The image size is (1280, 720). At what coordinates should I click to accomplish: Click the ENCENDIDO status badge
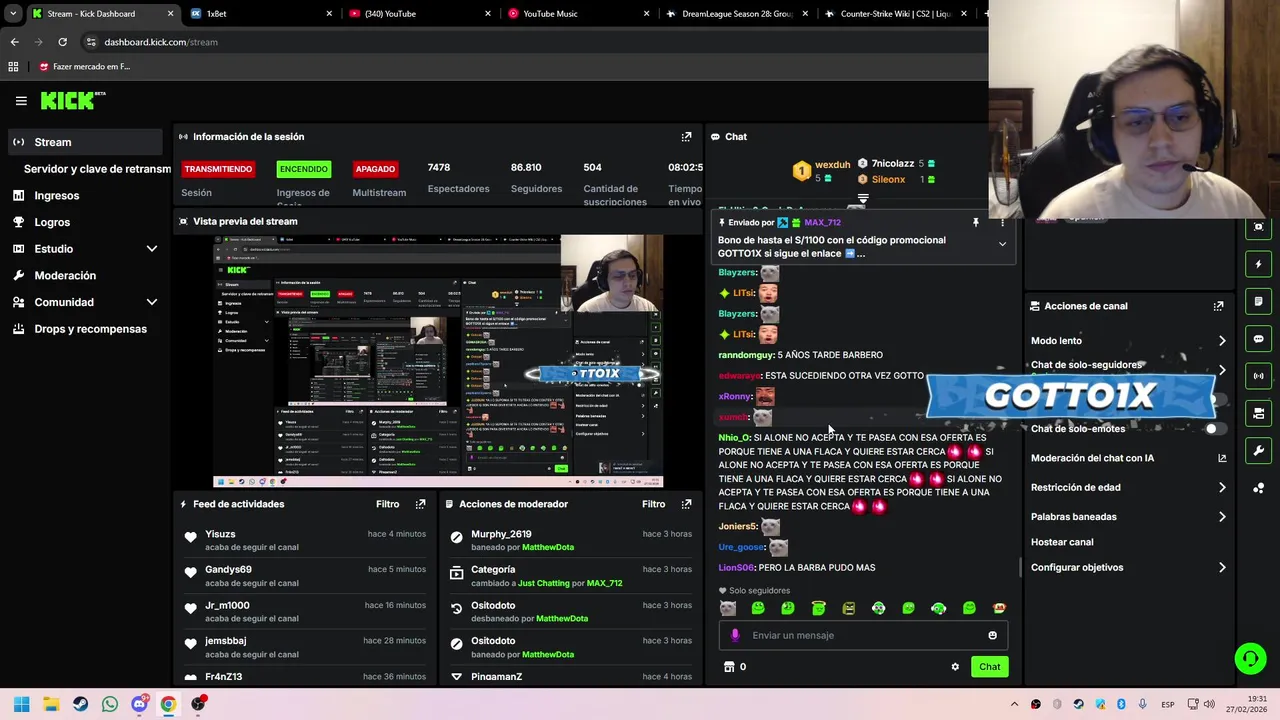(303, 169)
